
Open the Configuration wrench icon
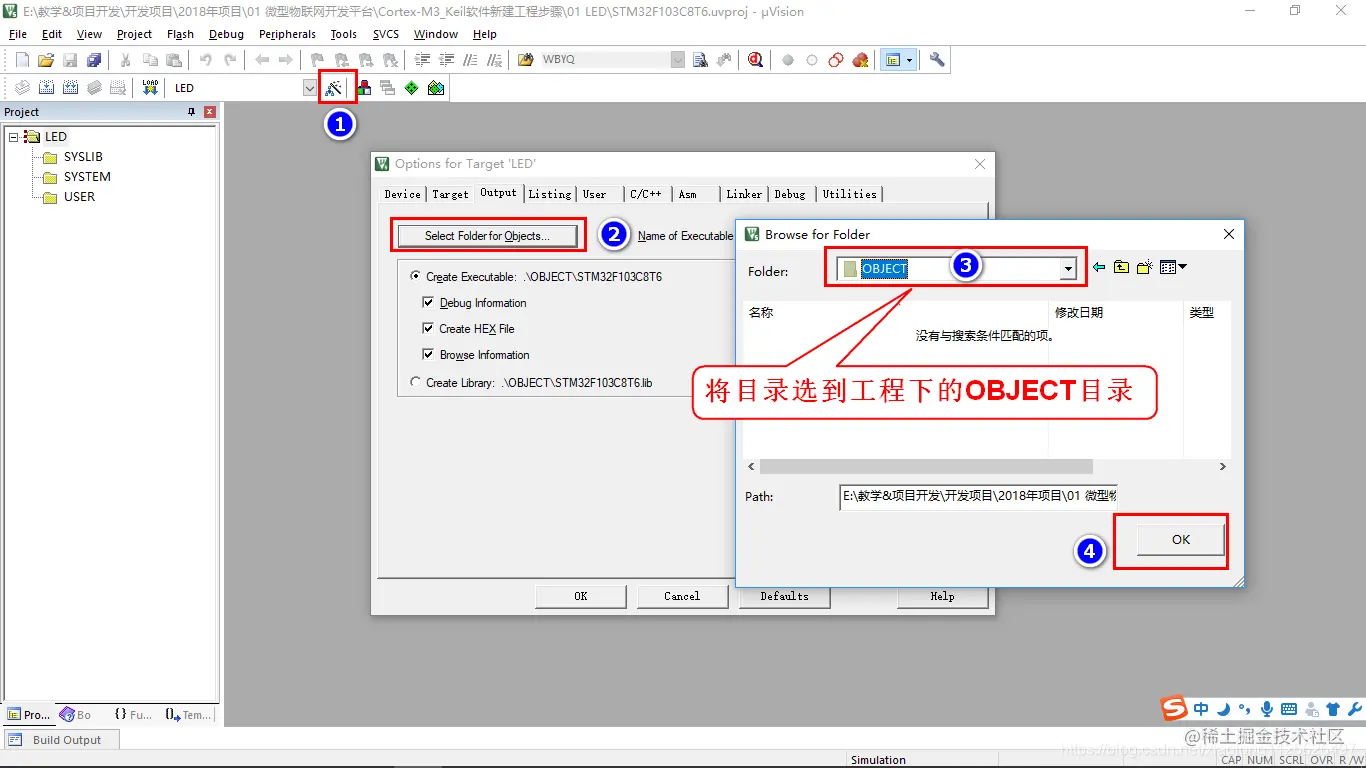coord(937,60)
